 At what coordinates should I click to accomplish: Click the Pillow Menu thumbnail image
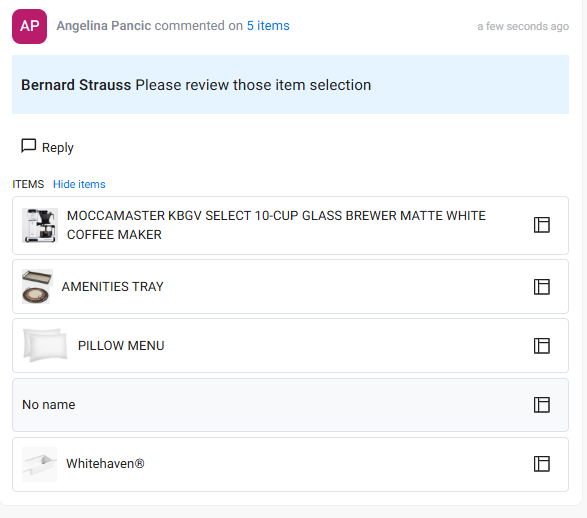pos(45,345)
